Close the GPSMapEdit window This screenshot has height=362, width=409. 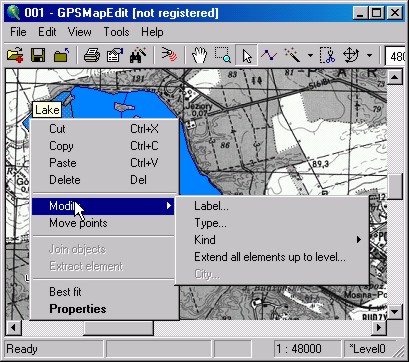pyautogui.click(x=395, y=13)
